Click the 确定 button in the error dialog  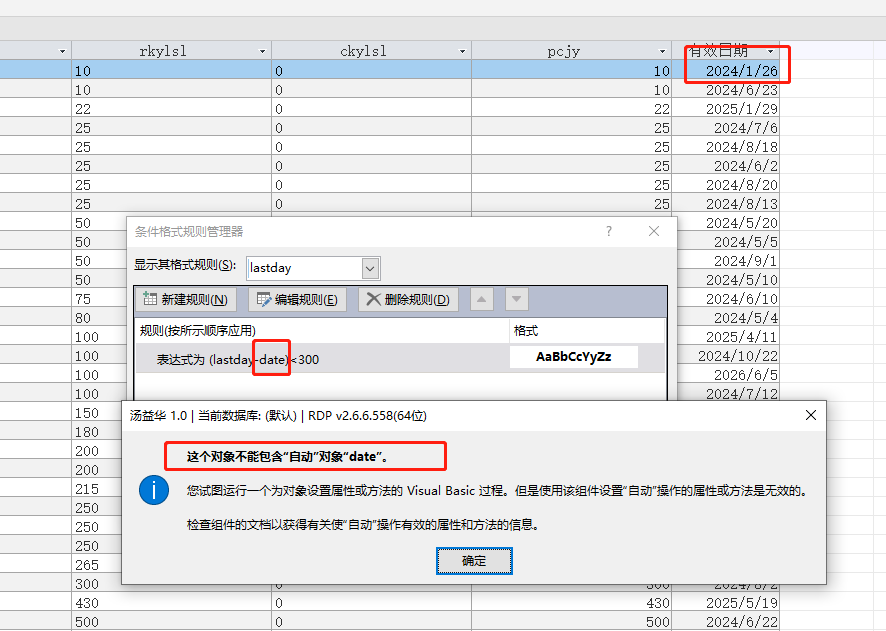coord(474,561)
